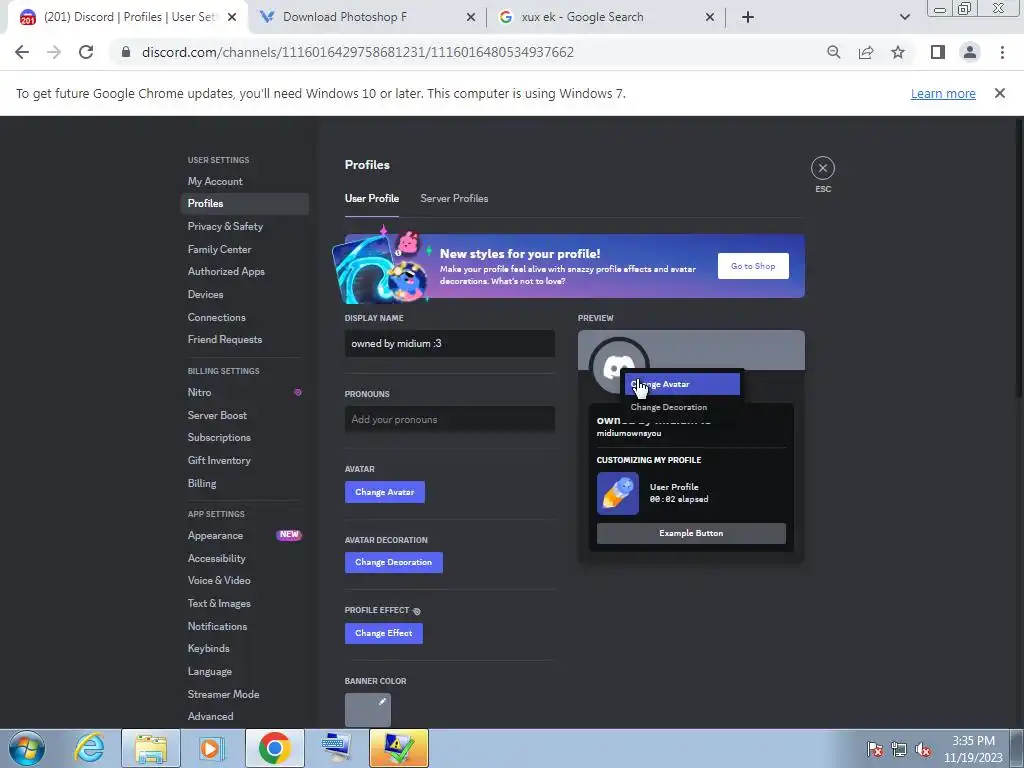
Task: Click the muted volume tray icon
Action: click(923, 749)
